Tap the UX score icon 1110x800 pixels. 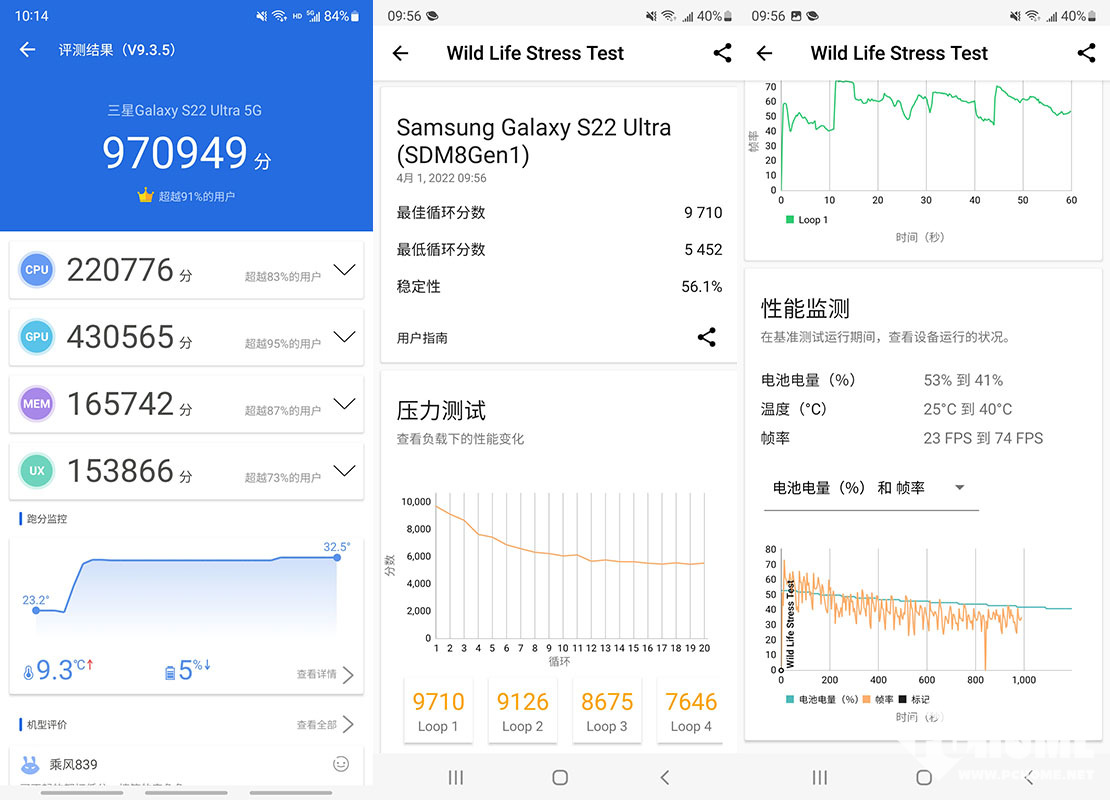[37, 471]
